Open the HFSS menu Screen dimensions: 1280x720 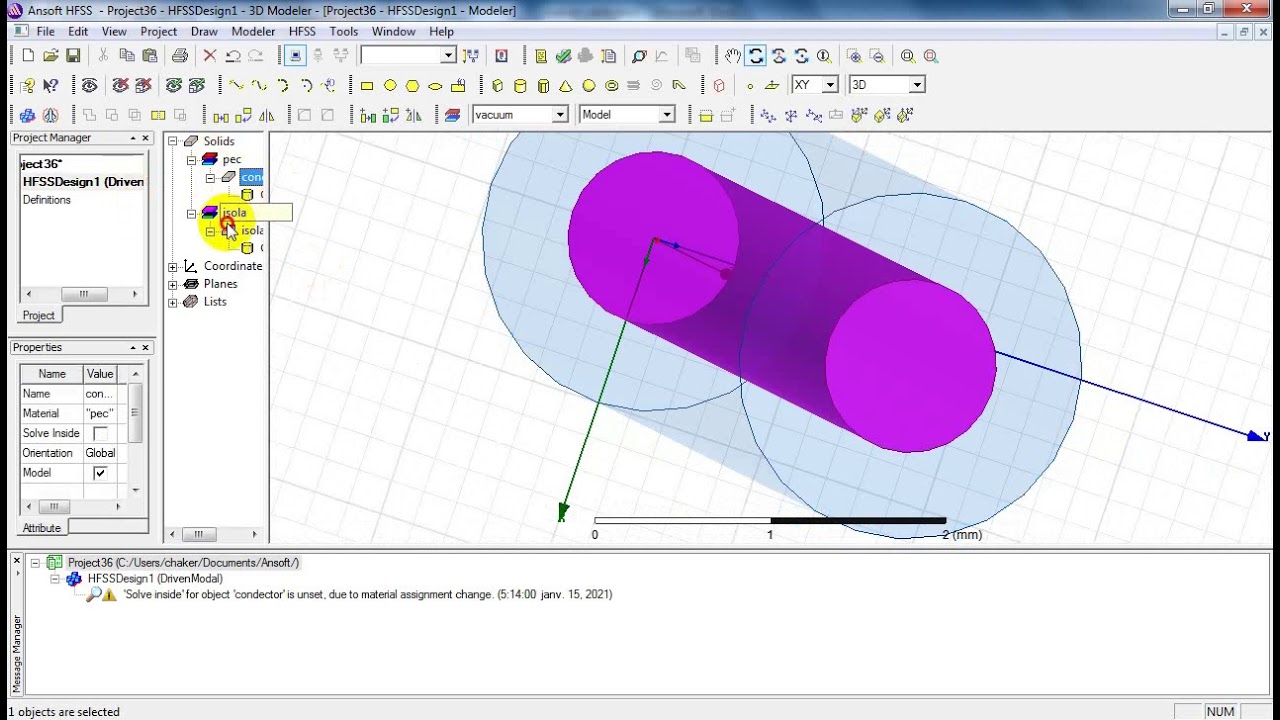click(302, 31)
